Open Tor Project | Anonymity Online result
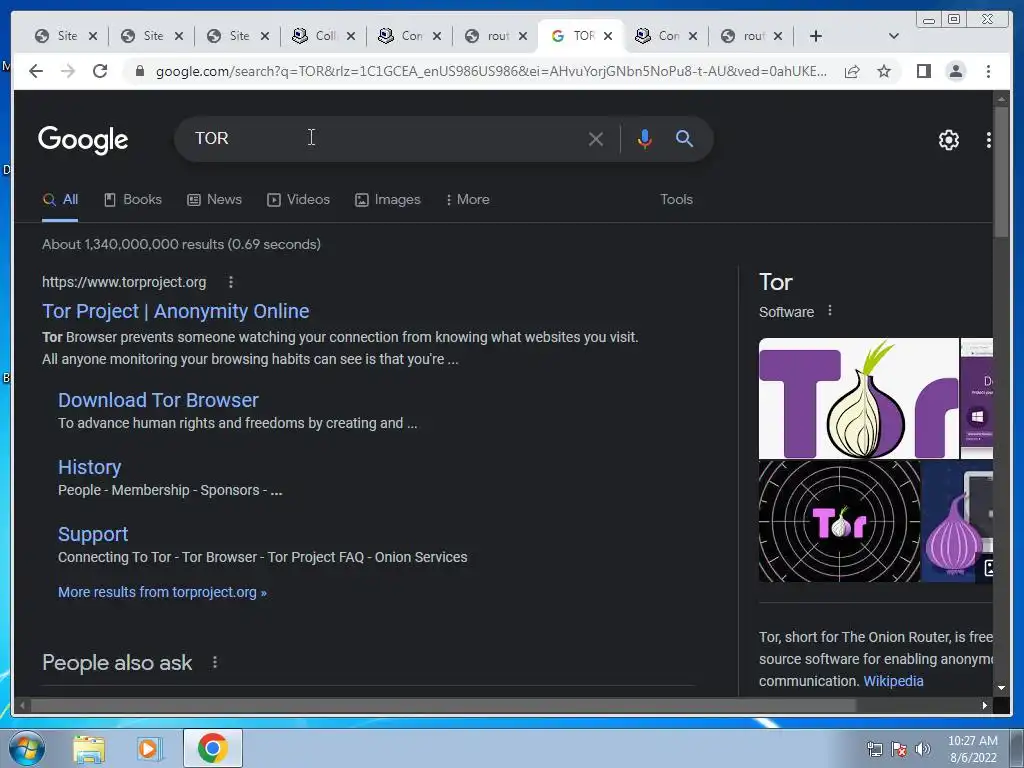The width and height of the screenshot is (1024, 768). 176,312
